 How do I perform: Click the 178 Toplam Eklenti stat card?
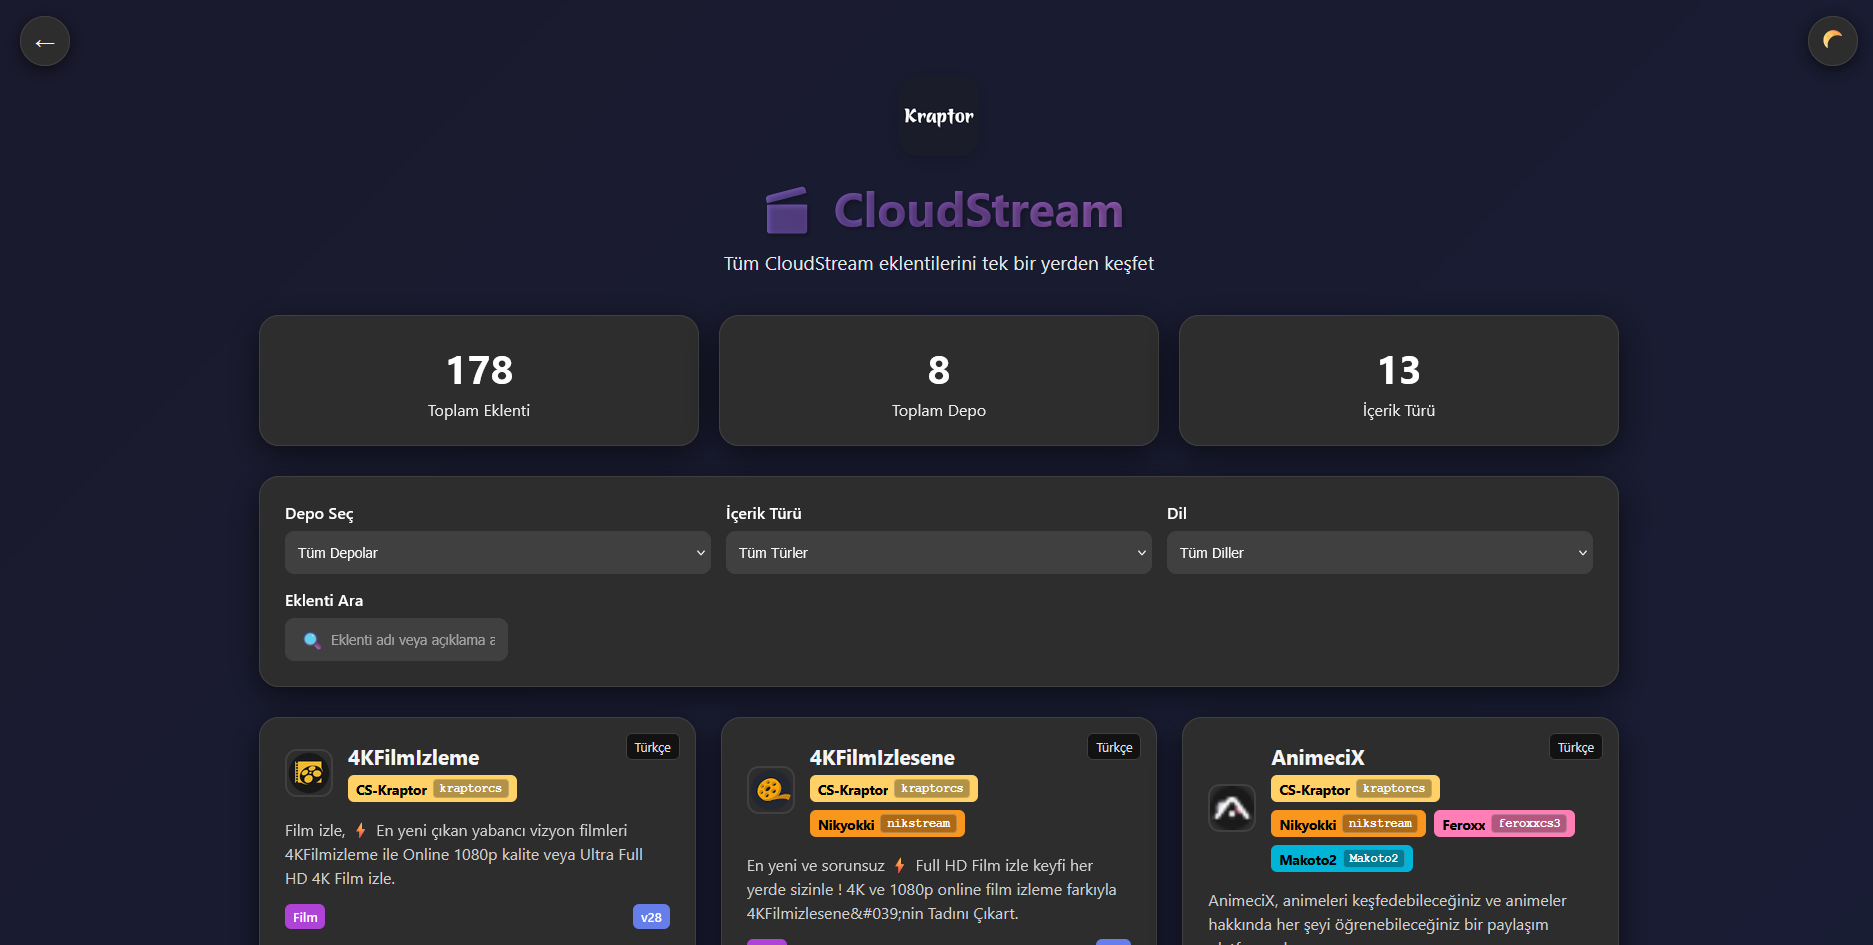479,381
